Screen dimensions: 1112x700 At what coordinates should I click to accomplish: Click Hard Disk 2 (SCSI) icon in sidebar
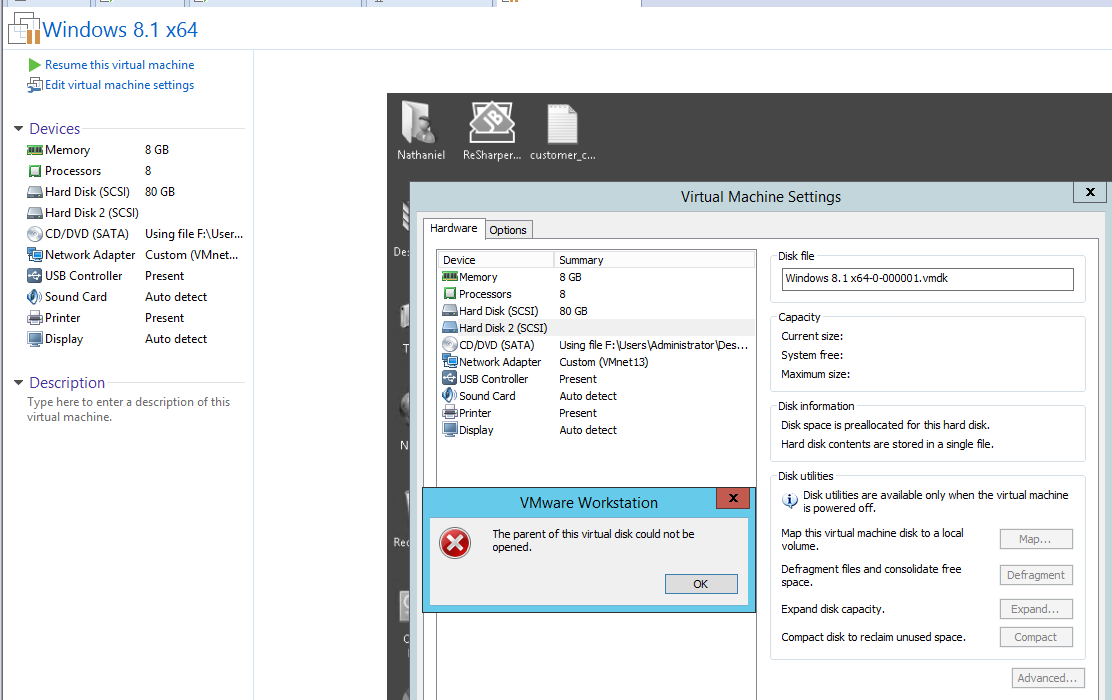click(35, 213)
